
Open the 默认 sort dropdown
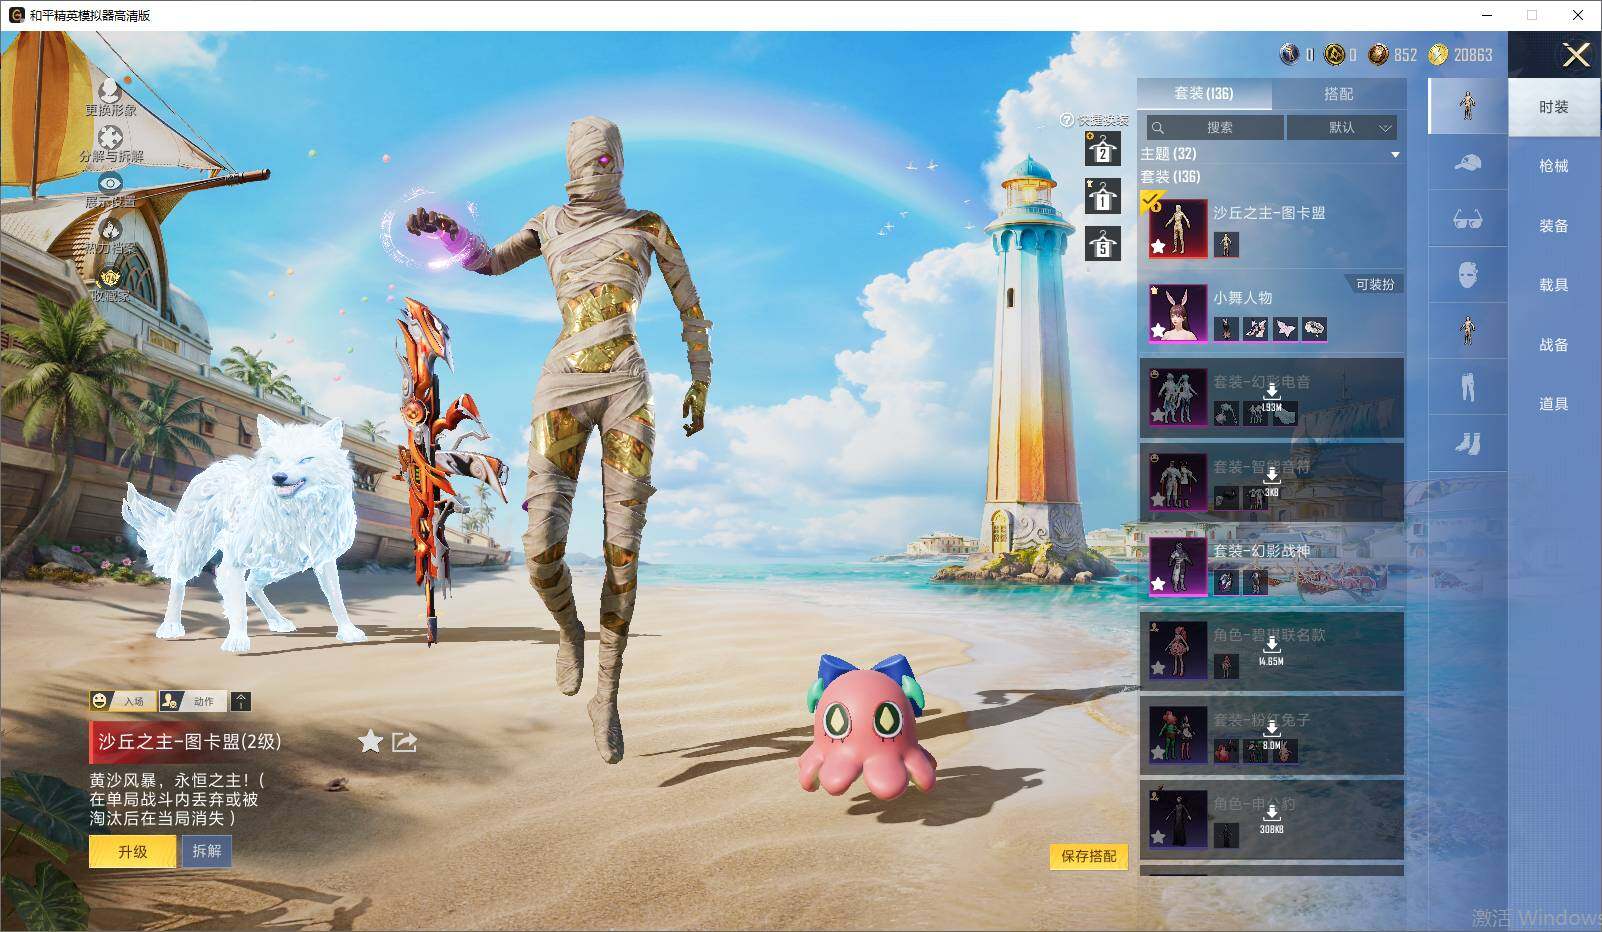pos(1342,127)
